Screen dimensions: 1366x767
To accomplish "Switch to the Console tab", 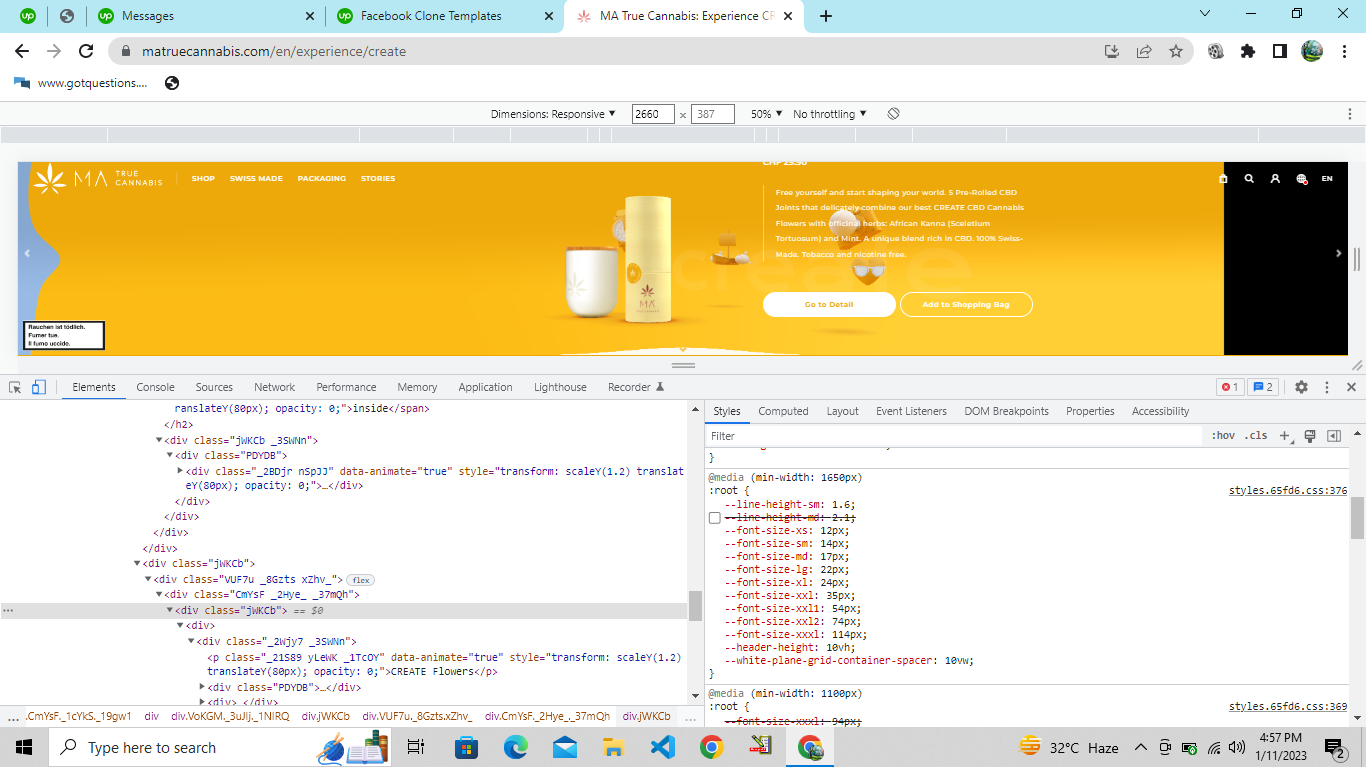I will 155,387.
